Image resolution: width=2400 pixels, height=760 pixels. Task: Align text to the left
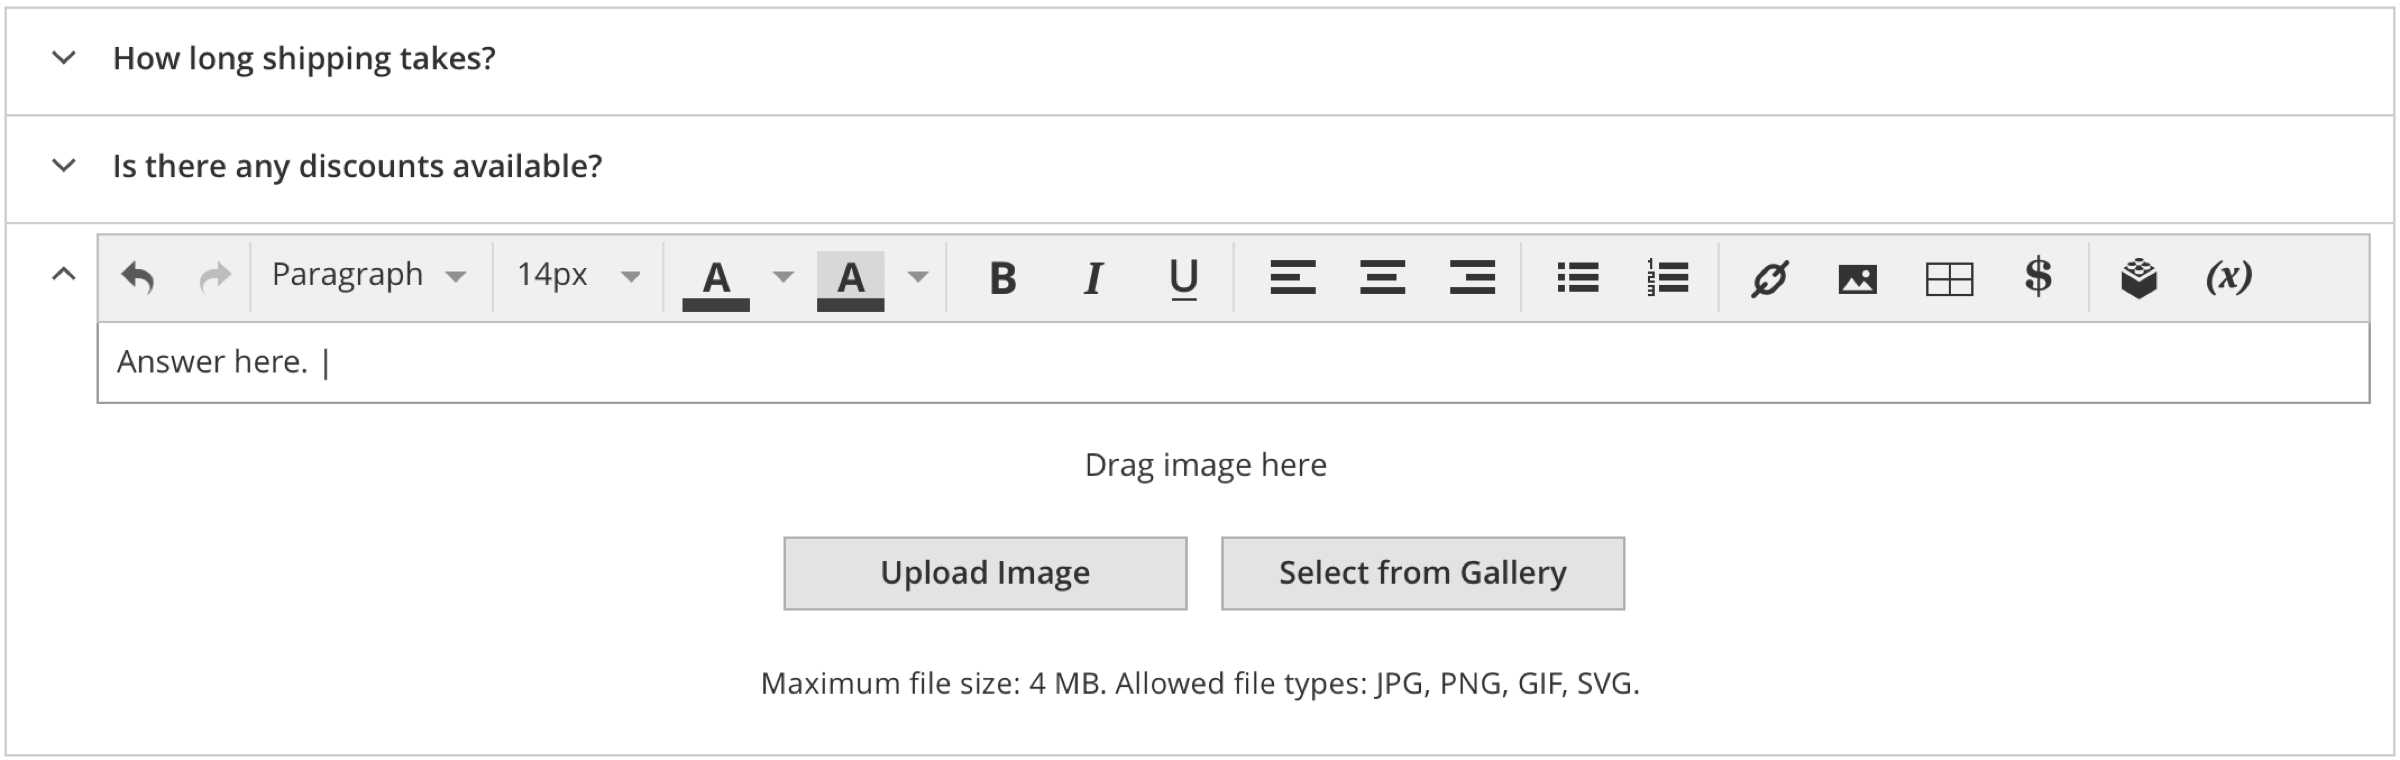click(1292, 277)
